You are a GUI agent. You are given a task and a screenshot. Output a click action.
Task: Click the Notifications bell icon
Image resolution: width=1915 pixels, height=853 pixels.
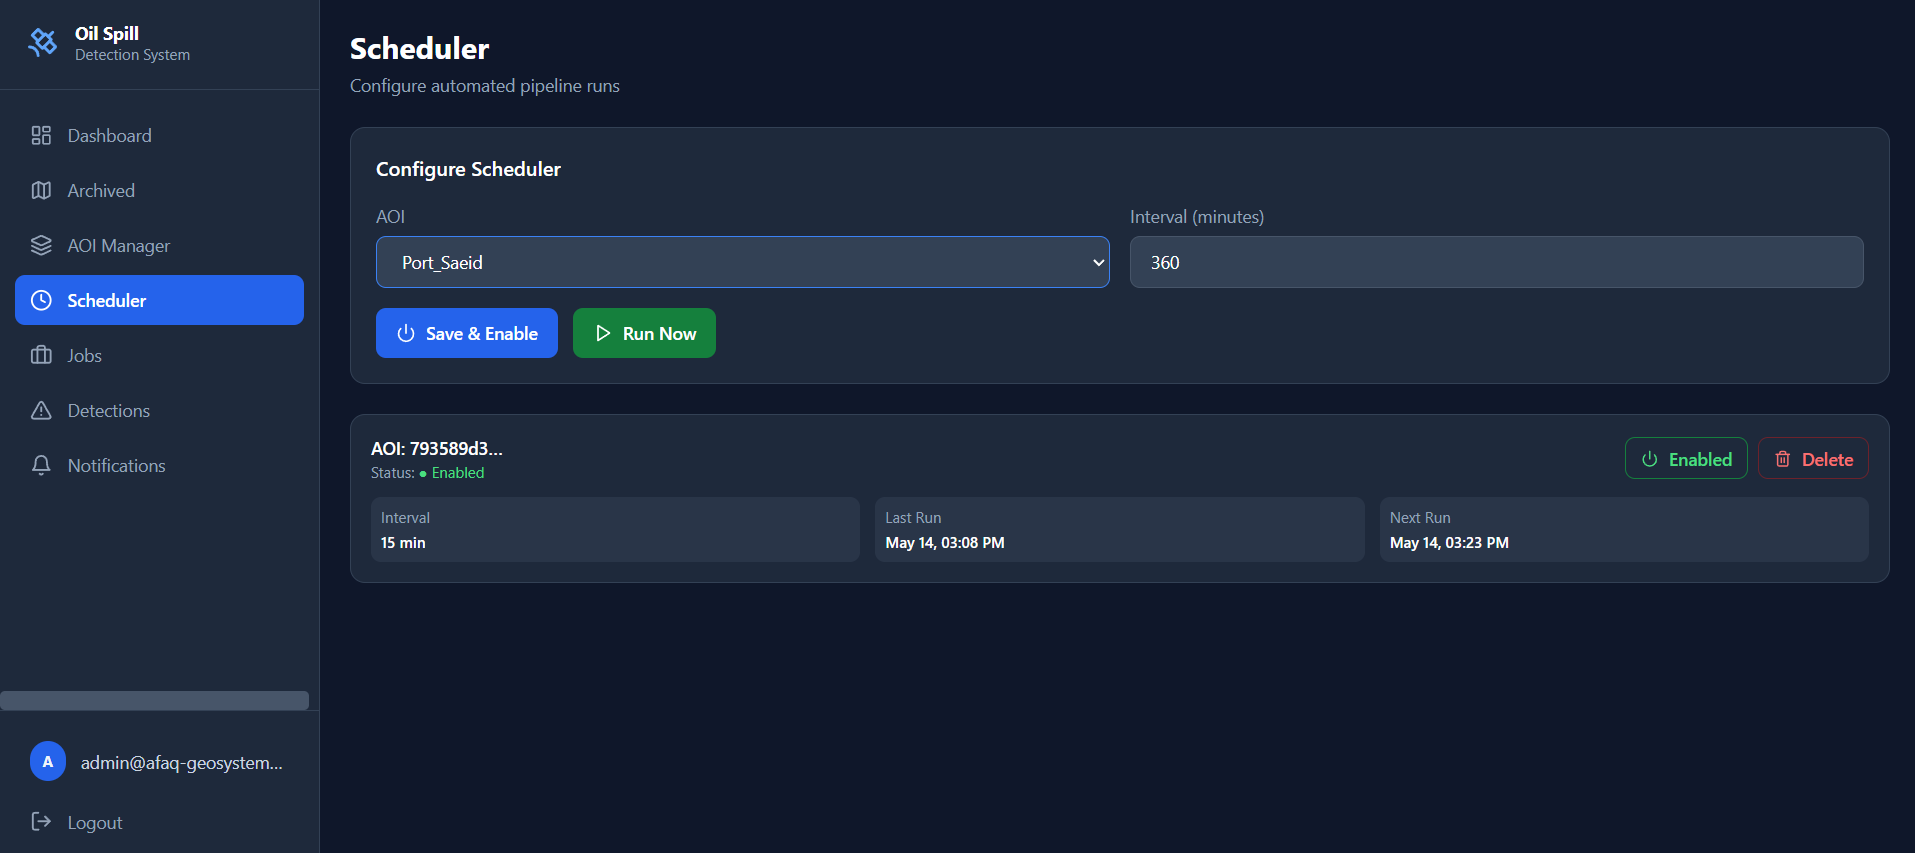click(41, 465)
